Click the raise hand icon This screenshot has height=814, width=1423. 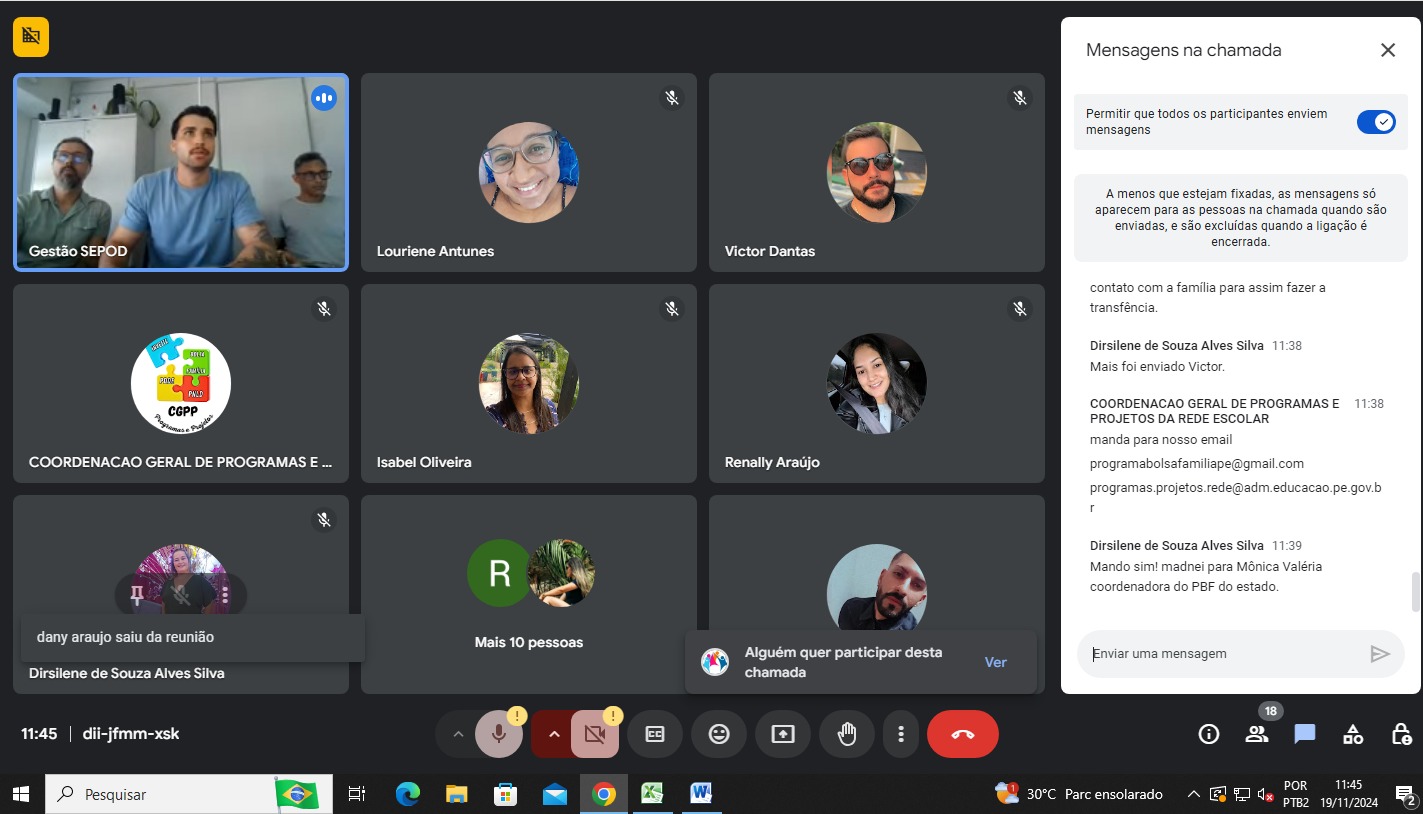[847, 734]
